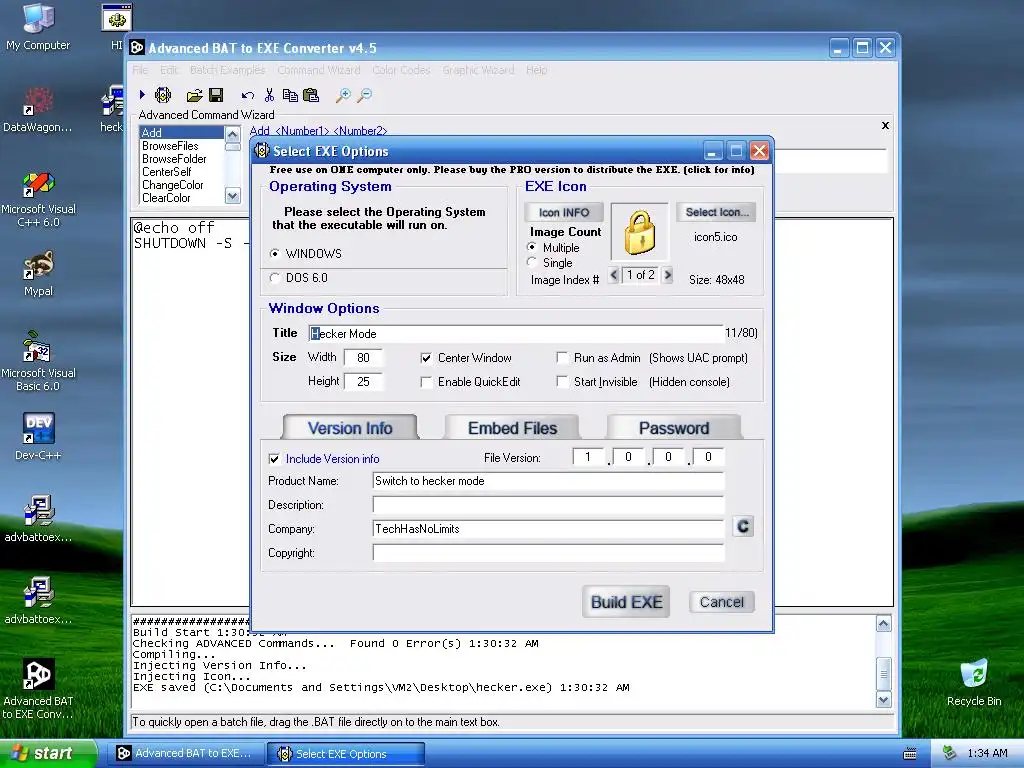The height and width of the screenshot is (768, 1024).
Task: Click the Build EXE button
Action: pos(626,601)
